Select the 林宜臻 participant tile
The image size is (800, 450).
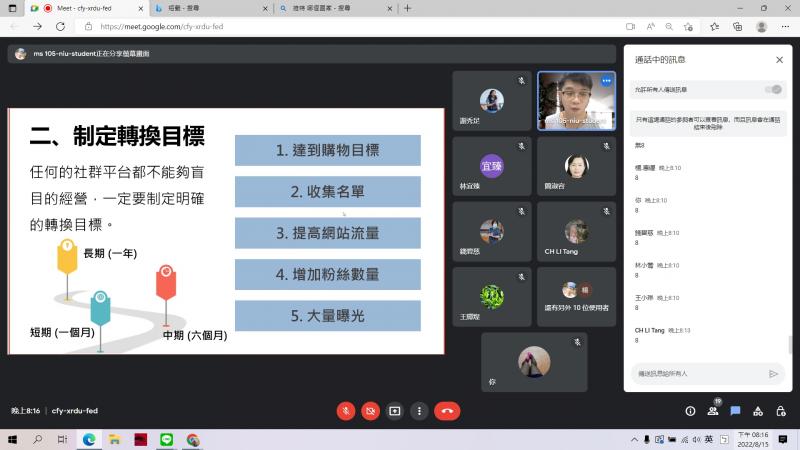coord(491,166)
